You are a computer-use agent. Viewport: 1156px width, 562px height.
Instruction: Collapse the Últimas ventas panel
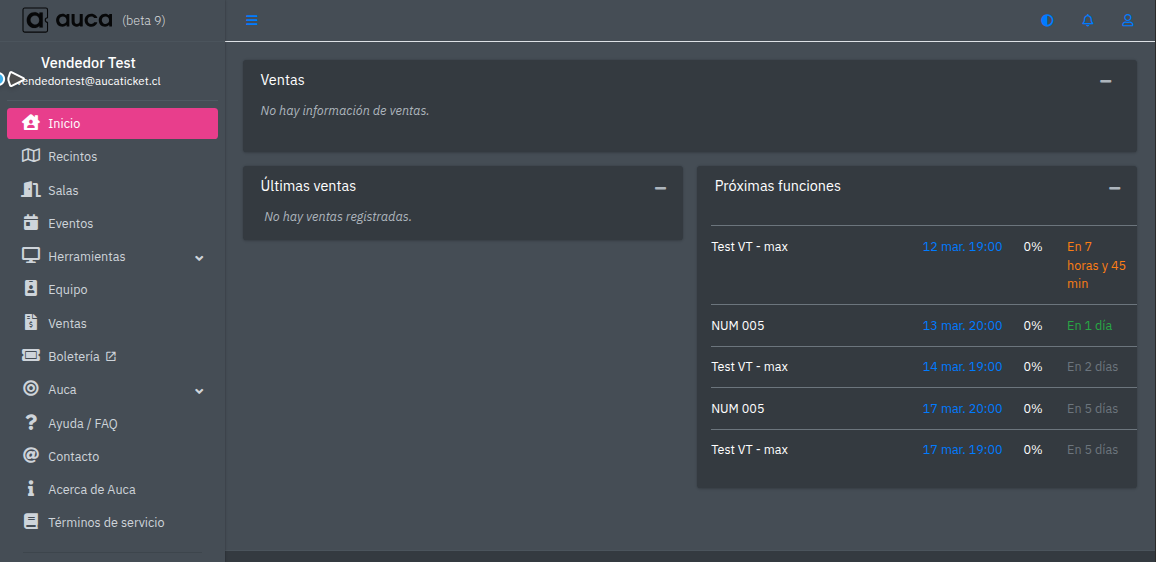point(660,188)
